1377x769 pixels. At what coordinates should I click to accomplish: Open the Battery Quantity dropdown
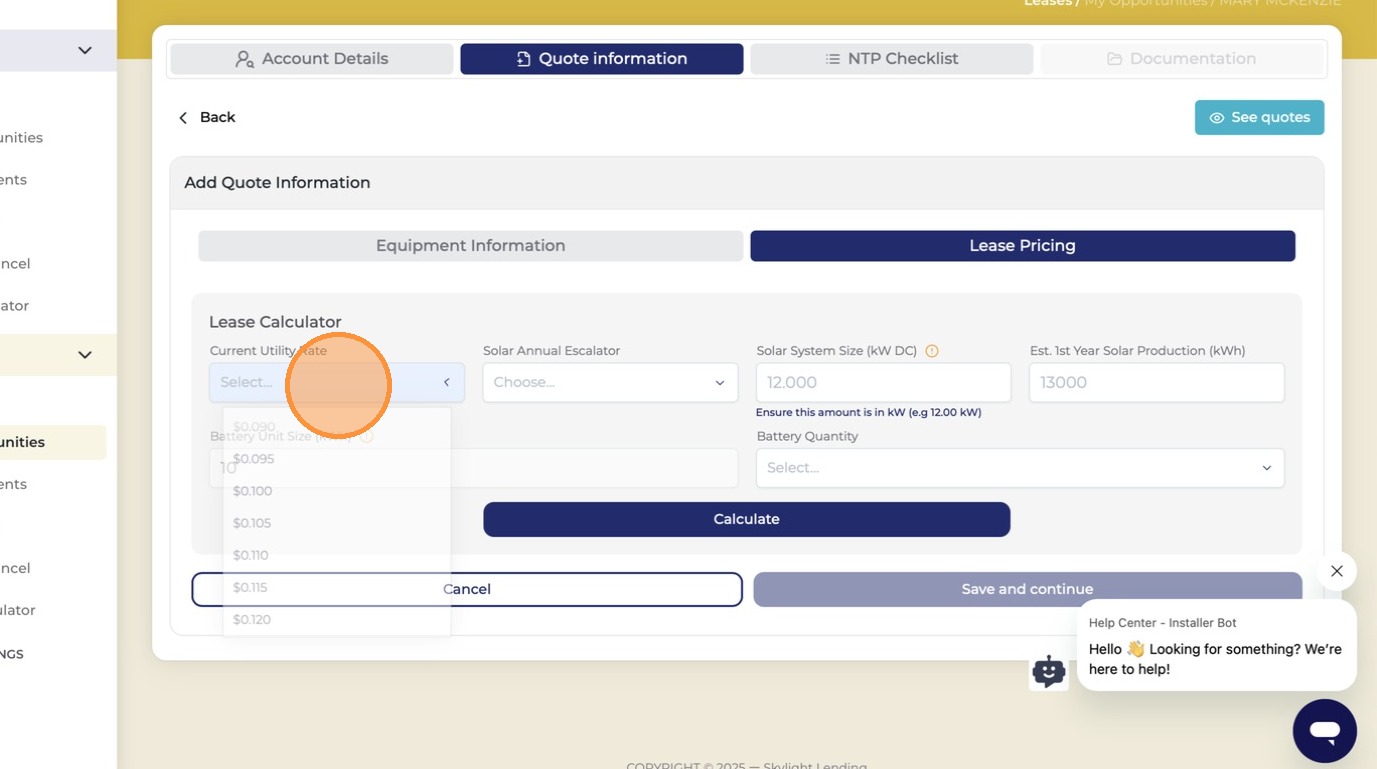(1020, 468)
